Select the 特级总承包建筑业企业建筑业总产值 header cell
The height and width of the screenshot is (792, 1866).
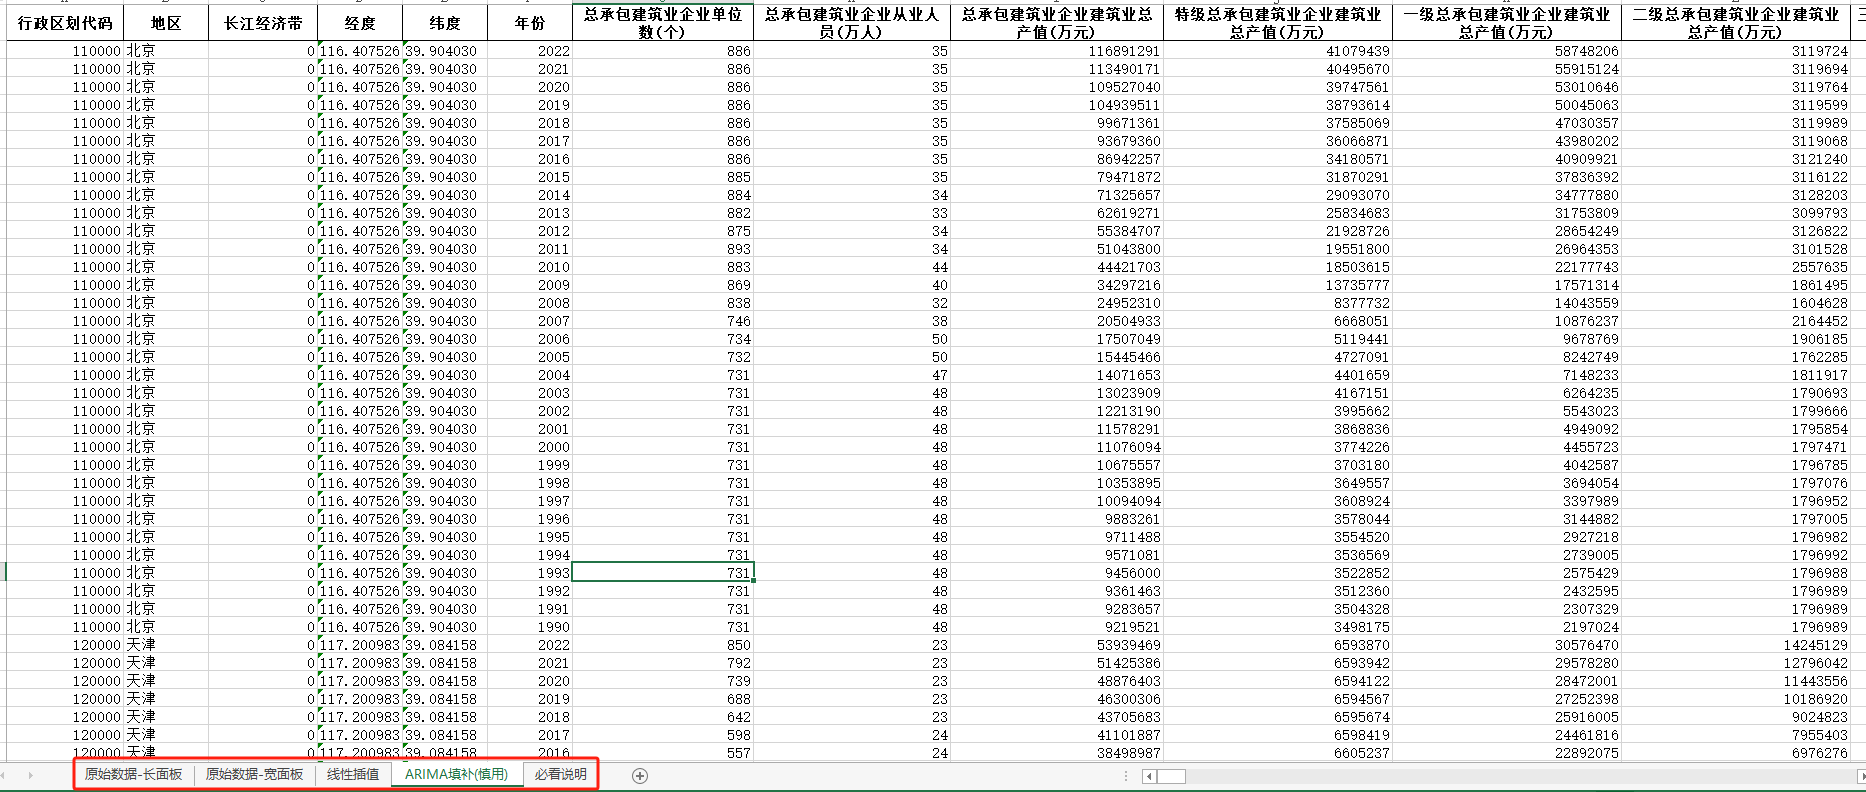[1278, 23]
